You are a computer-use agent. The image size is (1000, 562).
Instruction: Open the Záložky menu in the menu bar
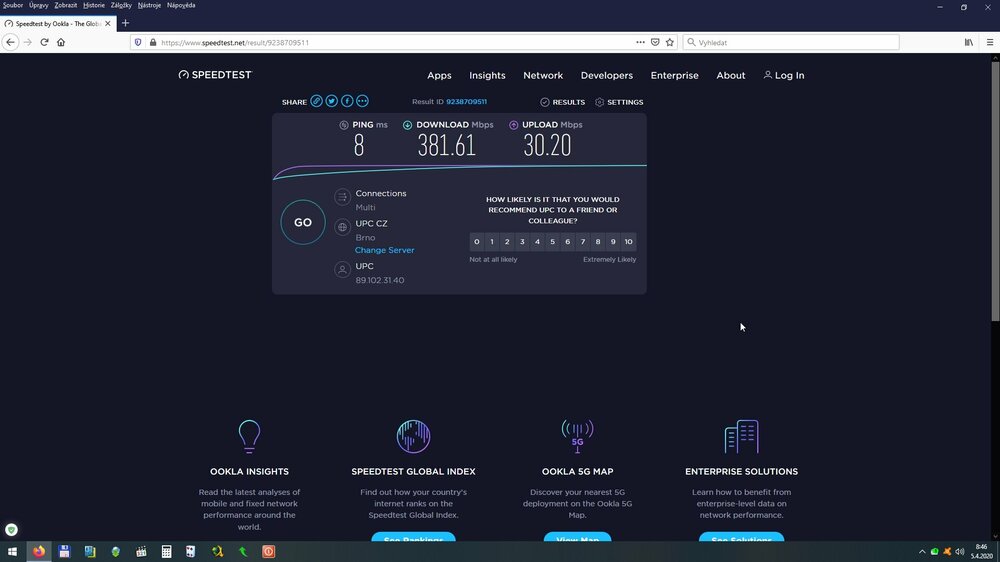point(120,5)
